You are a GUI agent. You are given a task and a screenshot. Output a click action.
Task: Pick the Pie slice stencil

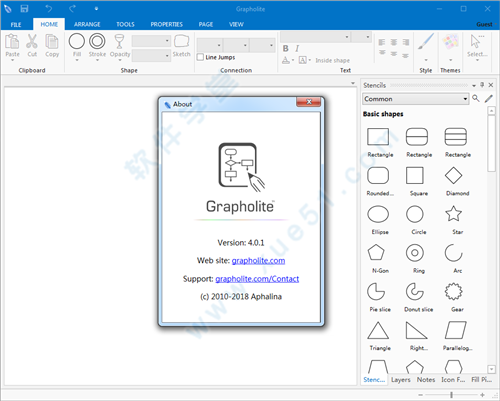point(376,291)
